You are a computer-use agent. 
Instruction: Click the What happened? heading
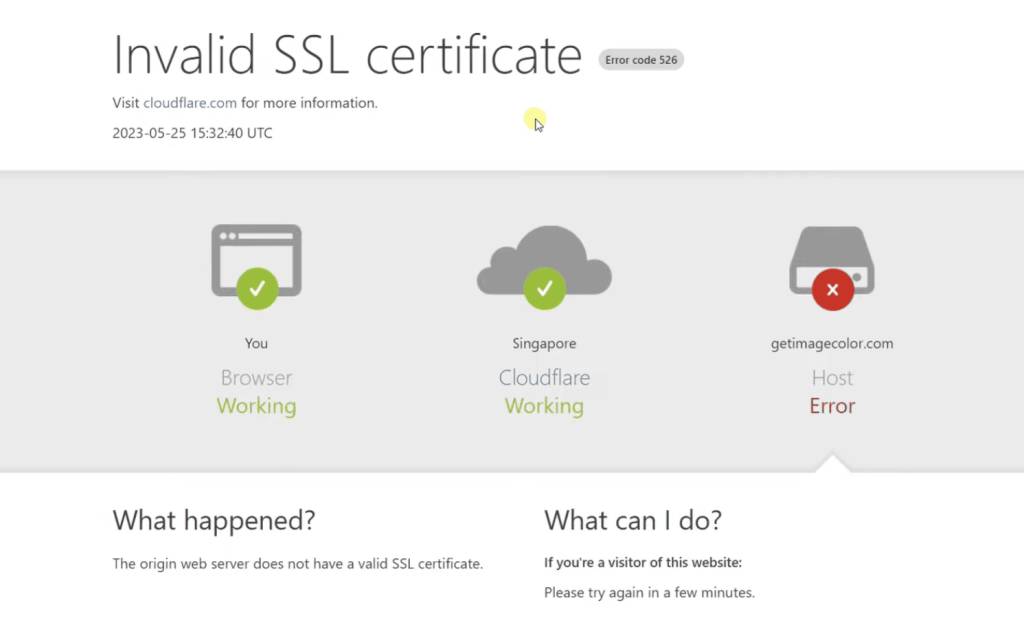coord(214,520)
